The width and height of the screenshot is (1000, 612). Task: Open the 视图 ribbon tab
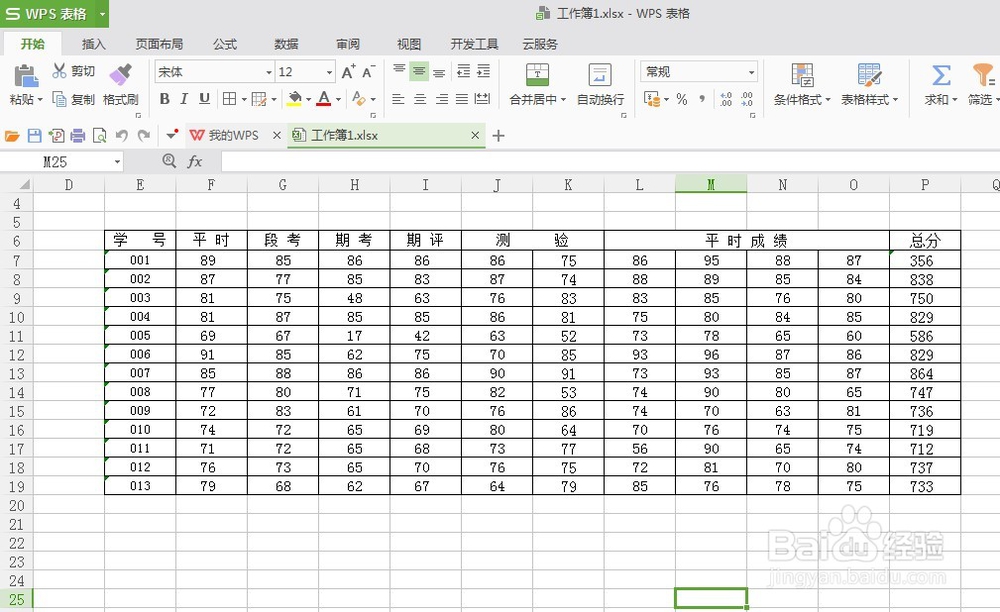coord(409,44)
